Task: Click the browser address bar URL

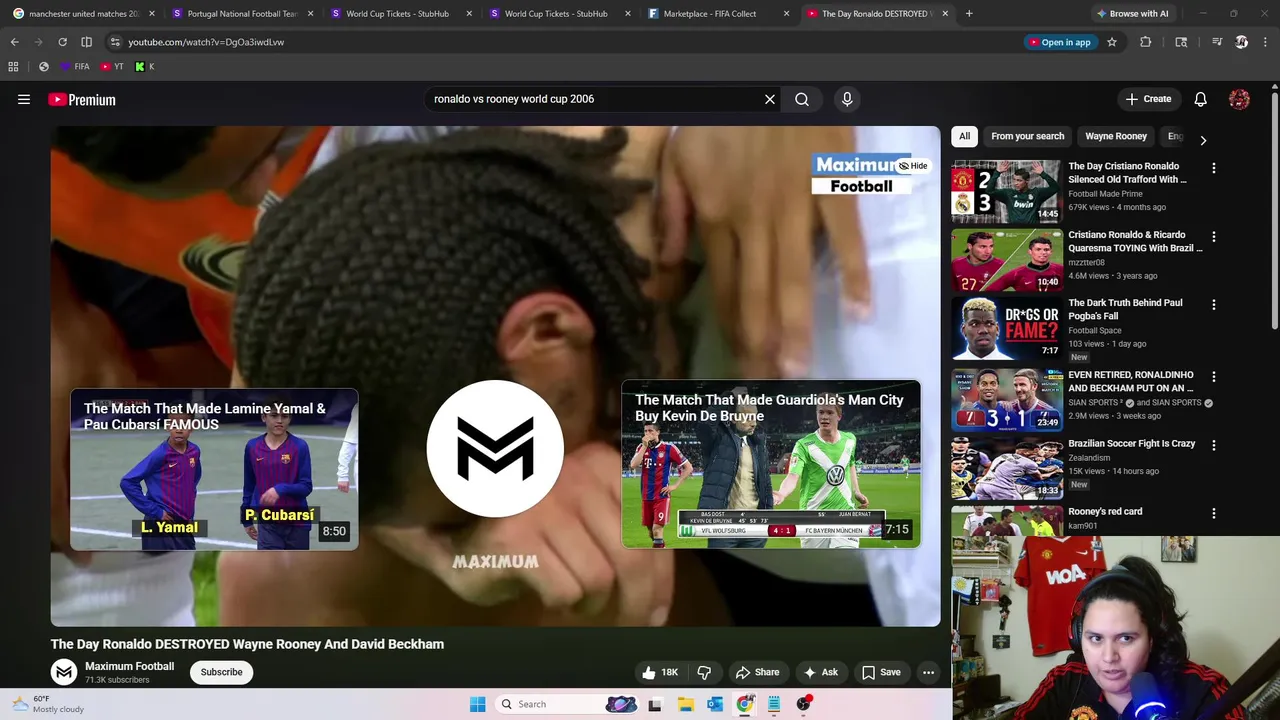Action: pyautogui.click(x=206, y=42)
